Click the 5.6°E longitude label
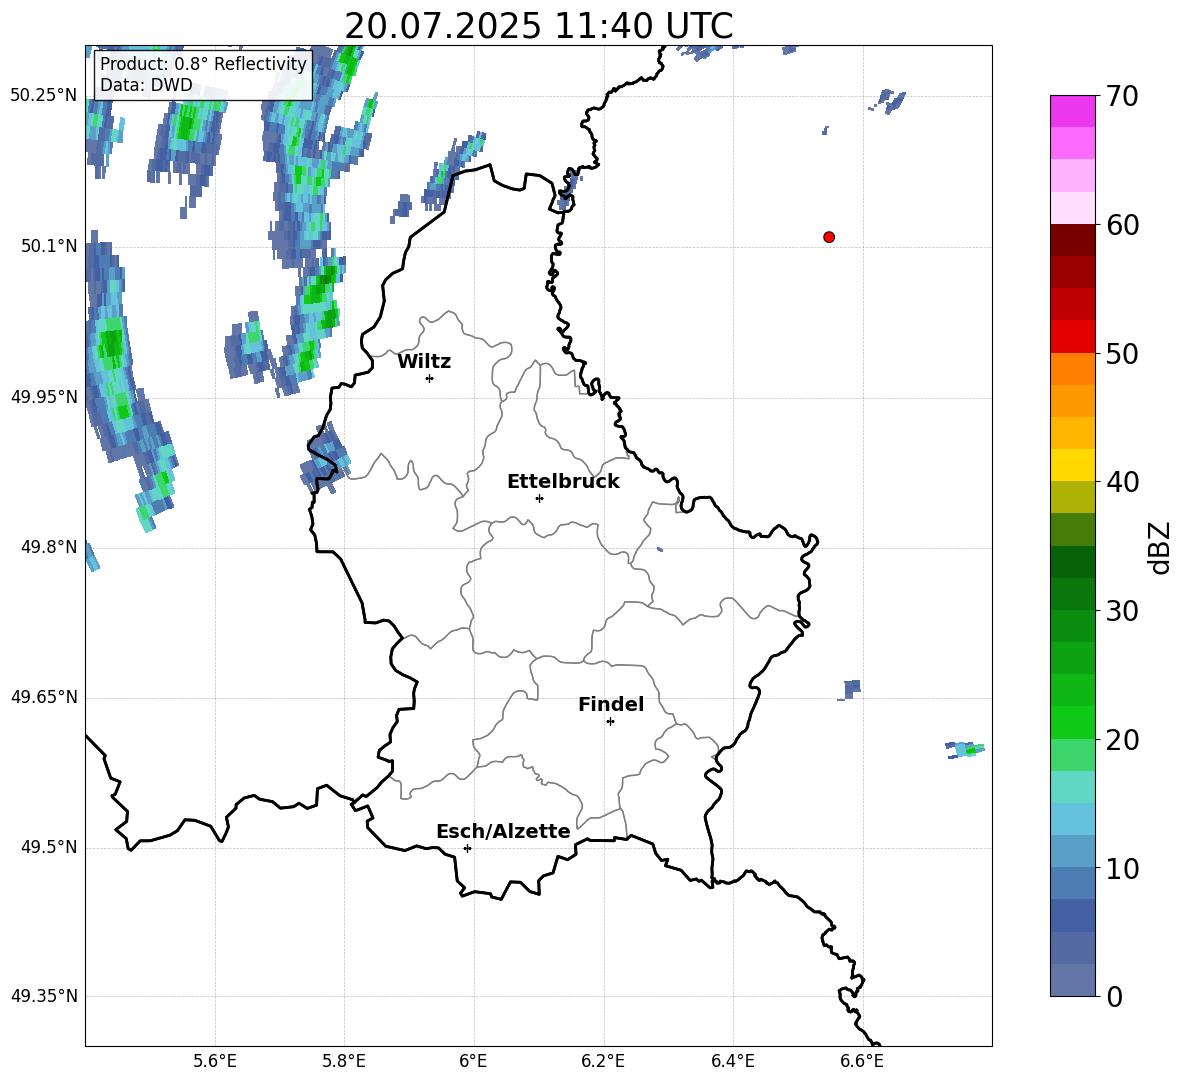Image resolution: width=1184 pixels, height=1081 pixels. pyautogui.click(x=215, y=1061)
